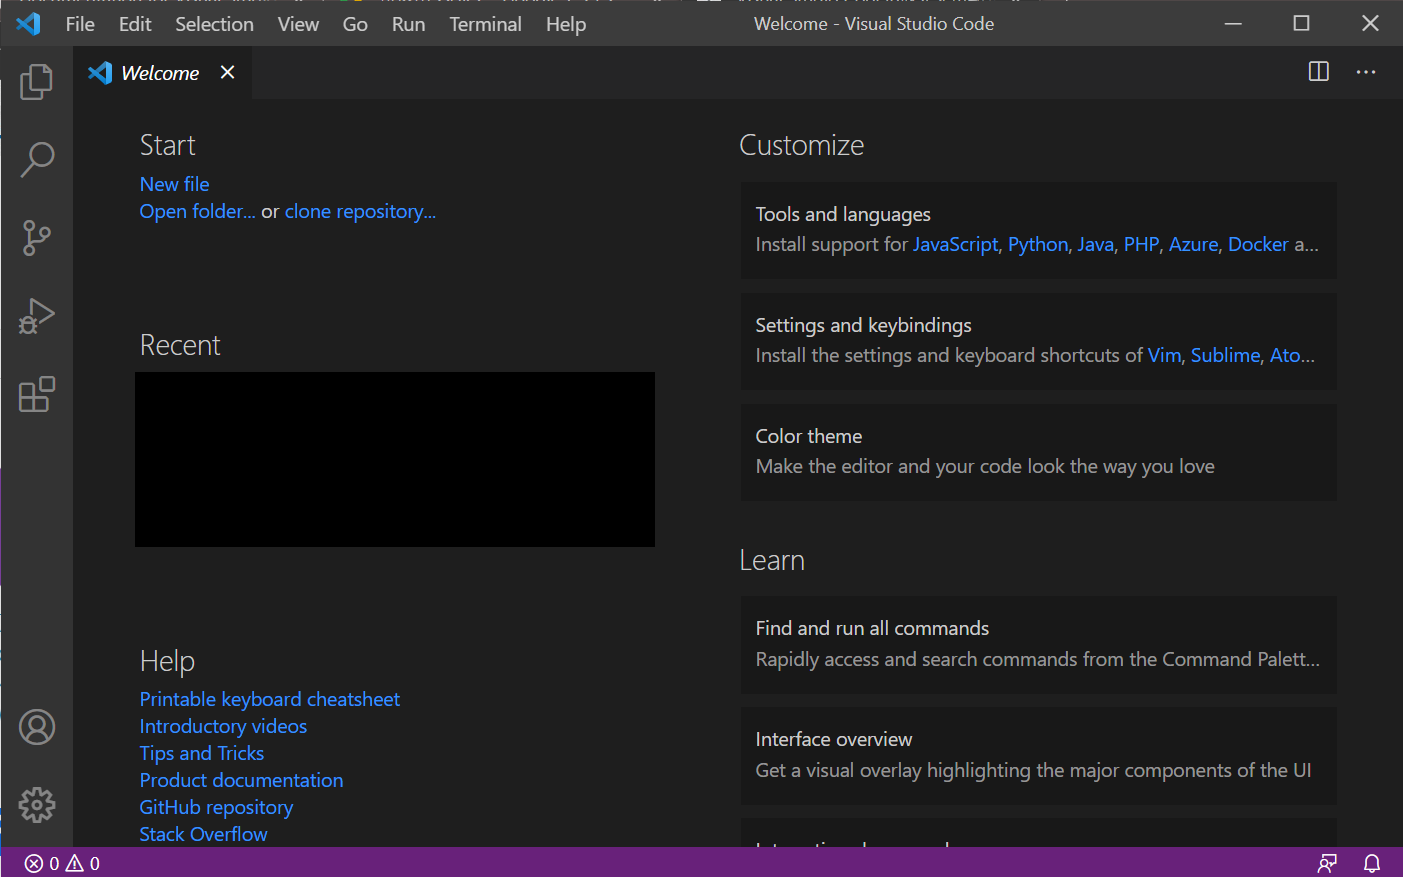1403x877 pixels.
Task: Click the New file link
Action: (174, 184)
